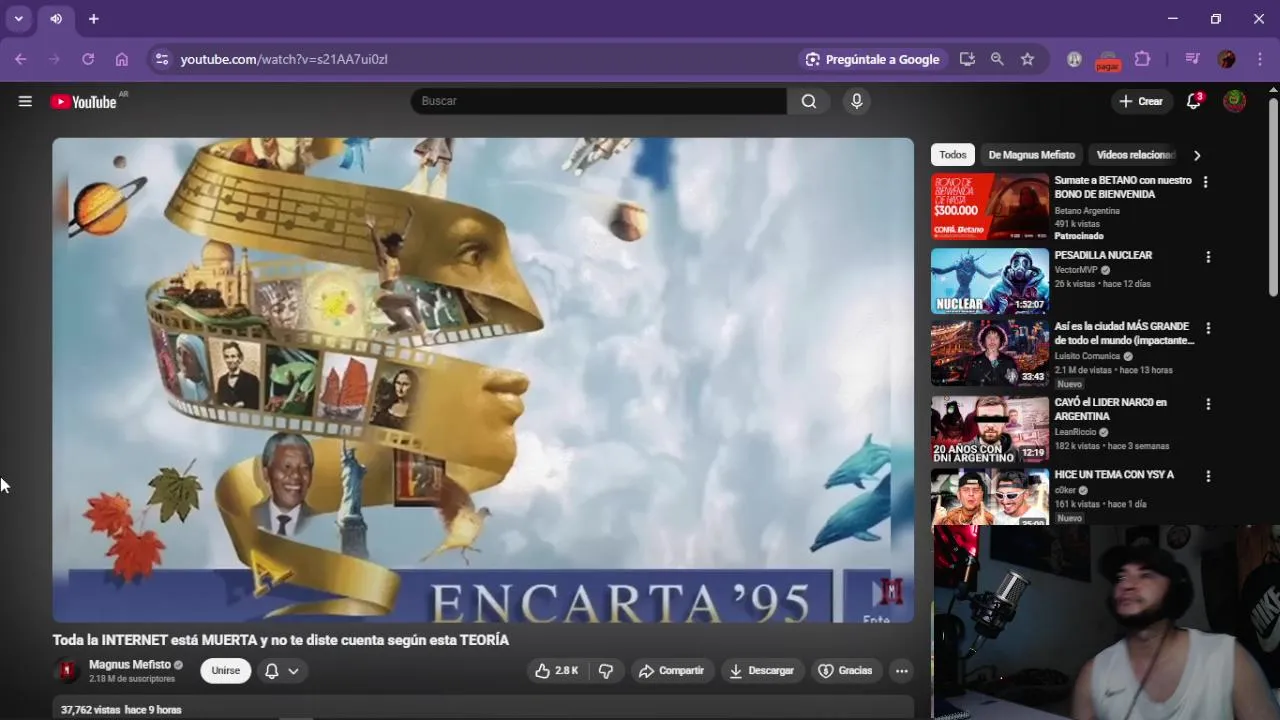Open the Chrome profile avatar

[x=1227, y=59]
